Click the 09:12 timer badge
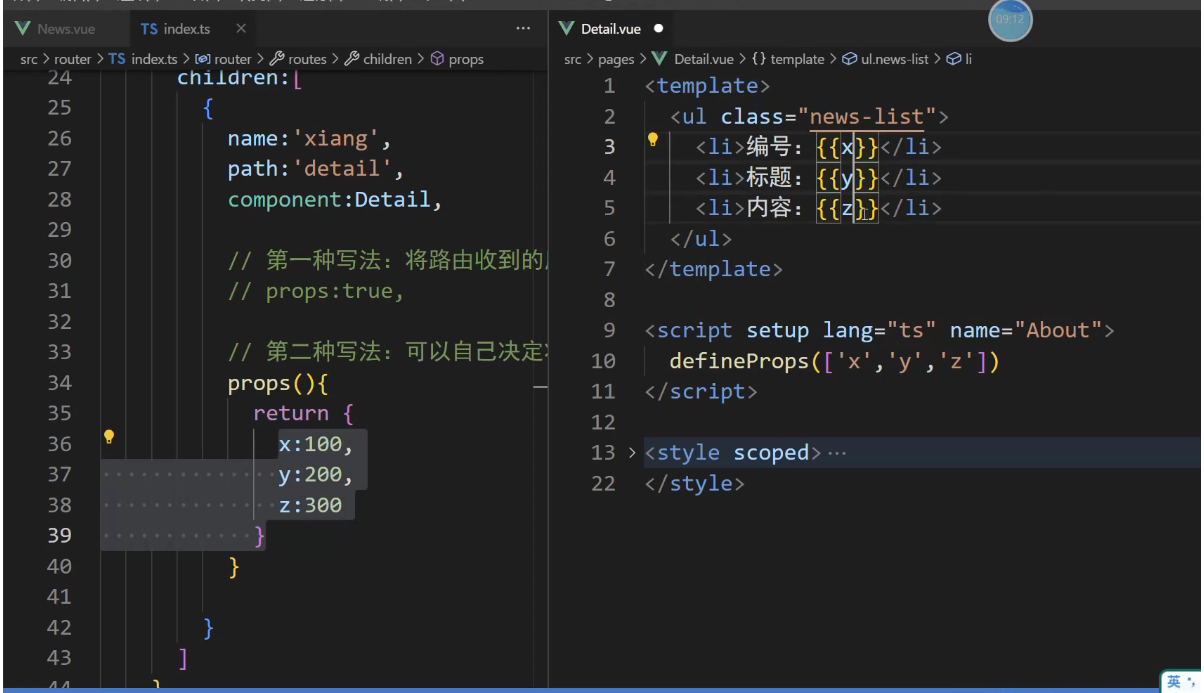Screen dimensions: 1204x693 pyautogui.click(x=1010, y=19)
